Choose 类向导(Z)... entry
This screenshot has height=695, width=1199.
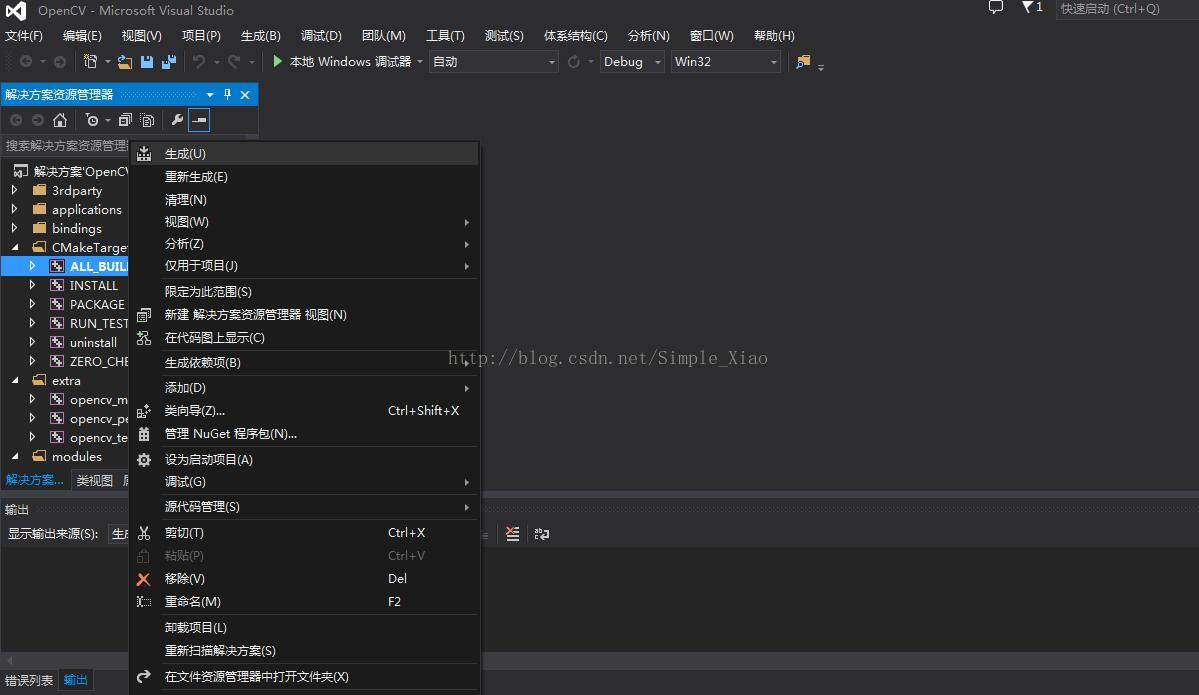point(304,411)
